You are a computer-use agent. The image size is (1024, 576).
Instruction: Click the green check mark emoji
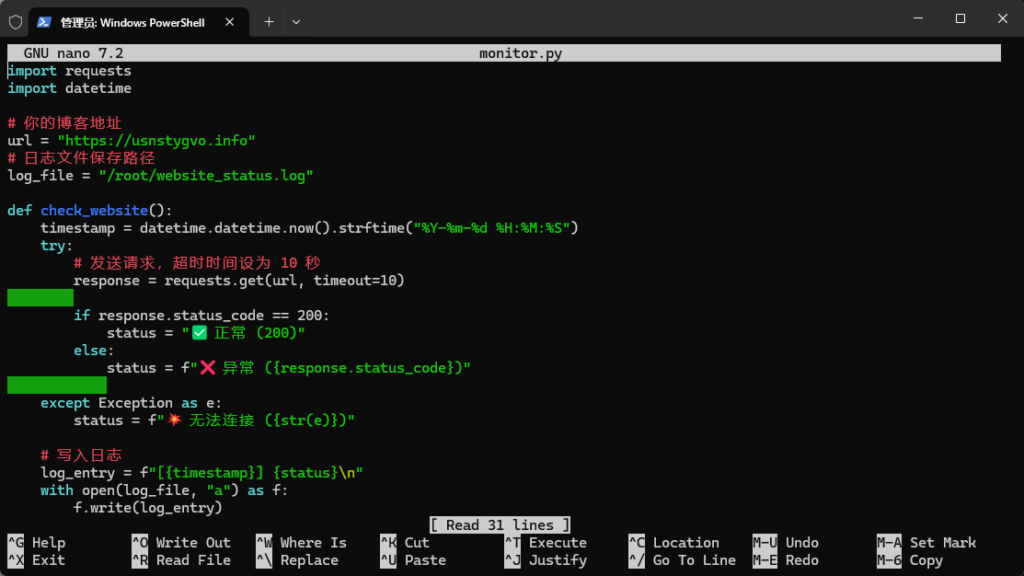click(x=198, y=333)
